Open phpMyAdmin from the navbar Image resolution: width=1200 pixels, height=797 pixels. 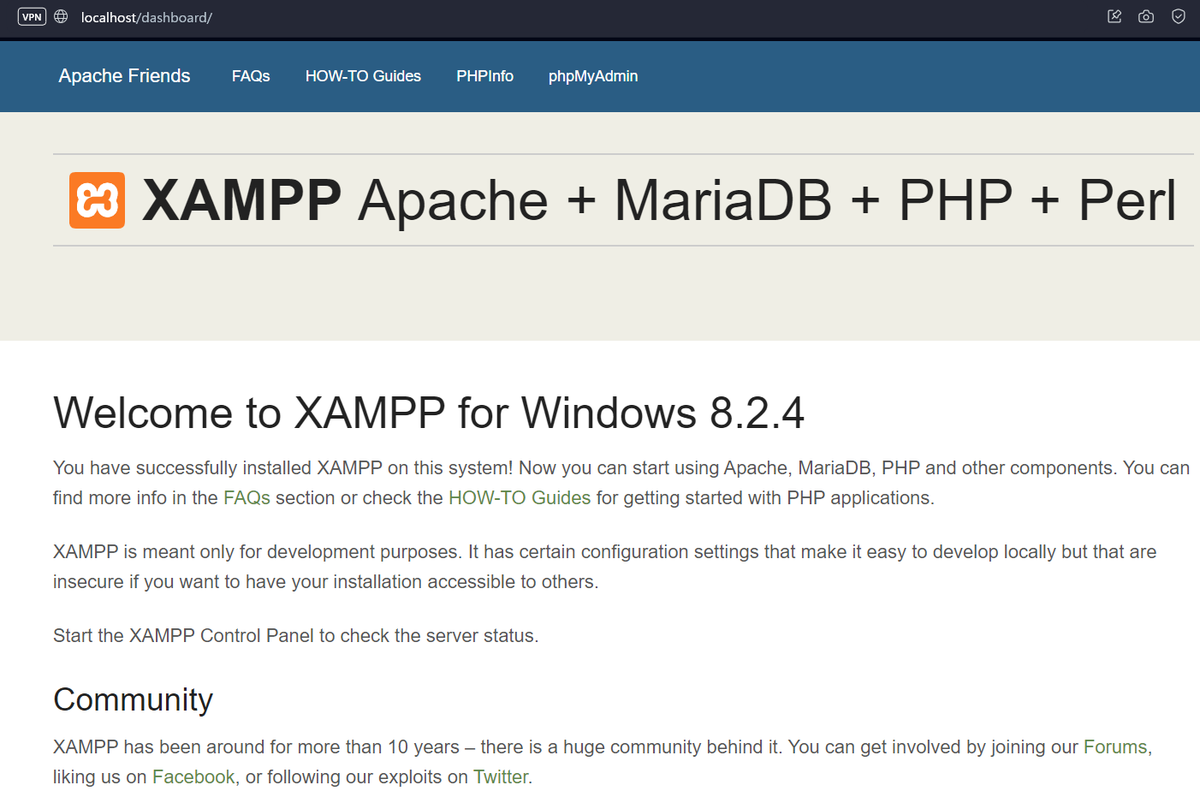tap(593, 76)
